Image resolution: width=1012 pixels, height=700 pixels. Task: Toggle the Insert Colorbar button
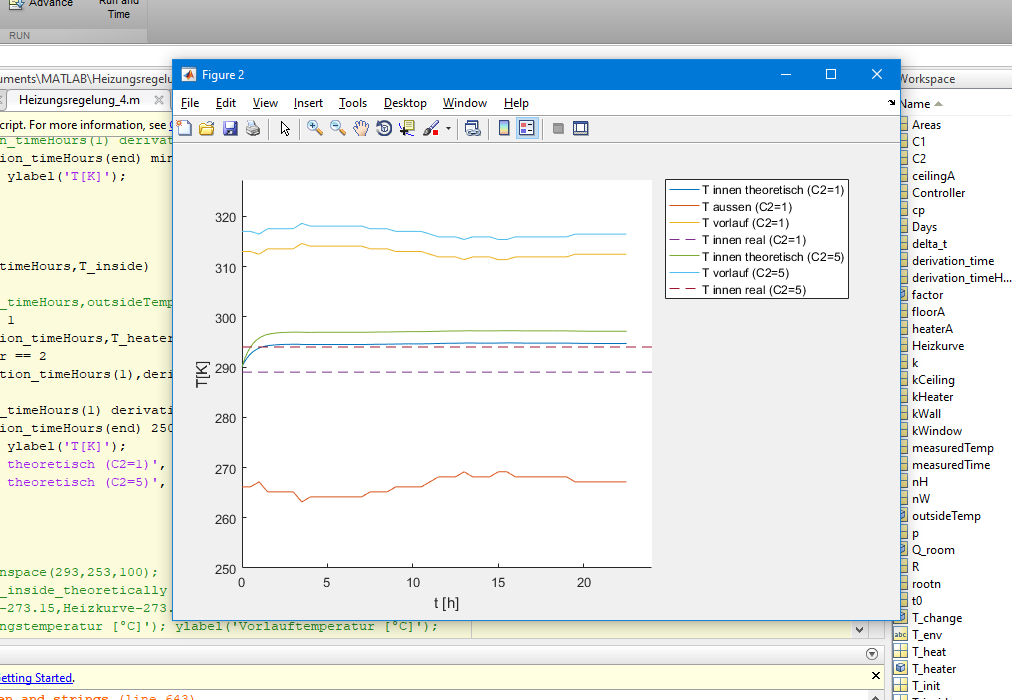click(x=504, y=128)
